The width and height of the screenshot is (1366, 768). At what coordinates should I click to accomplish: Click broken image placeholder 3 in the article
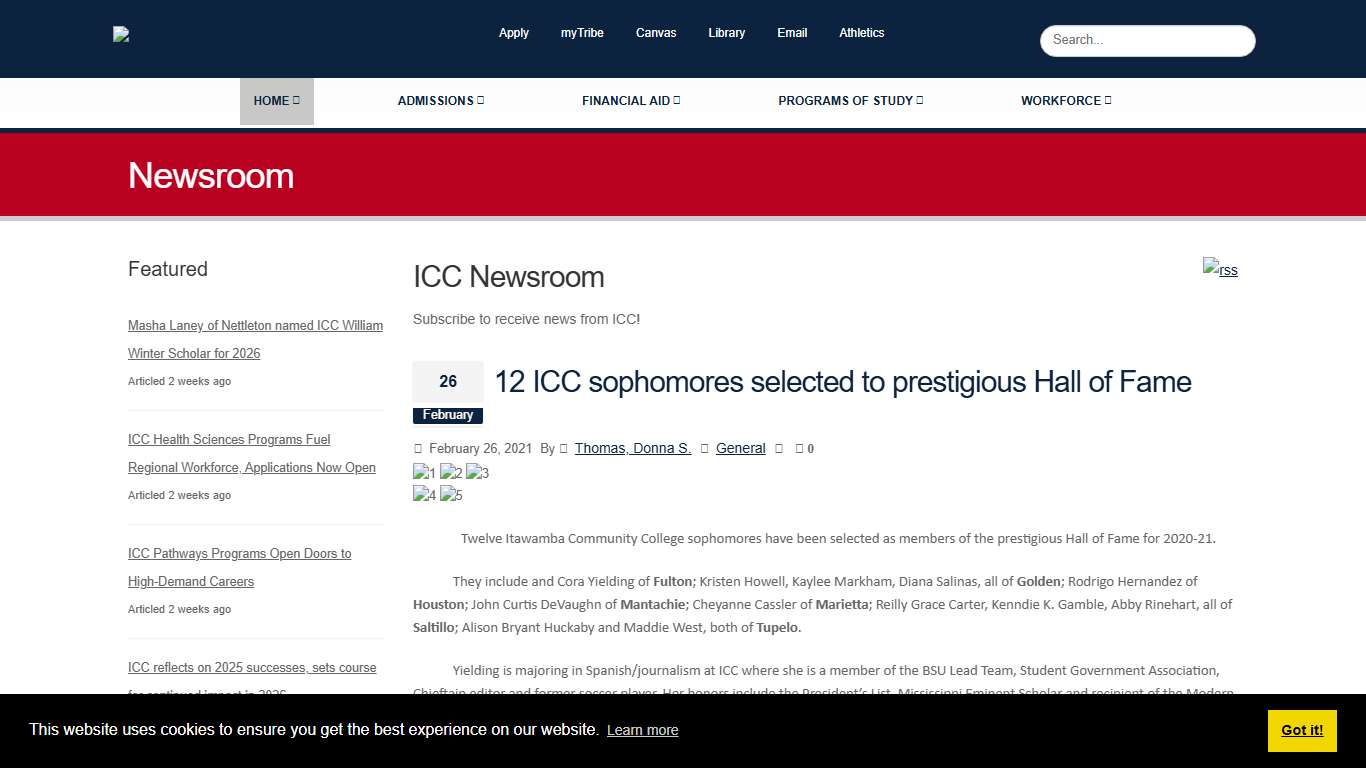click(x=477, y=471)
